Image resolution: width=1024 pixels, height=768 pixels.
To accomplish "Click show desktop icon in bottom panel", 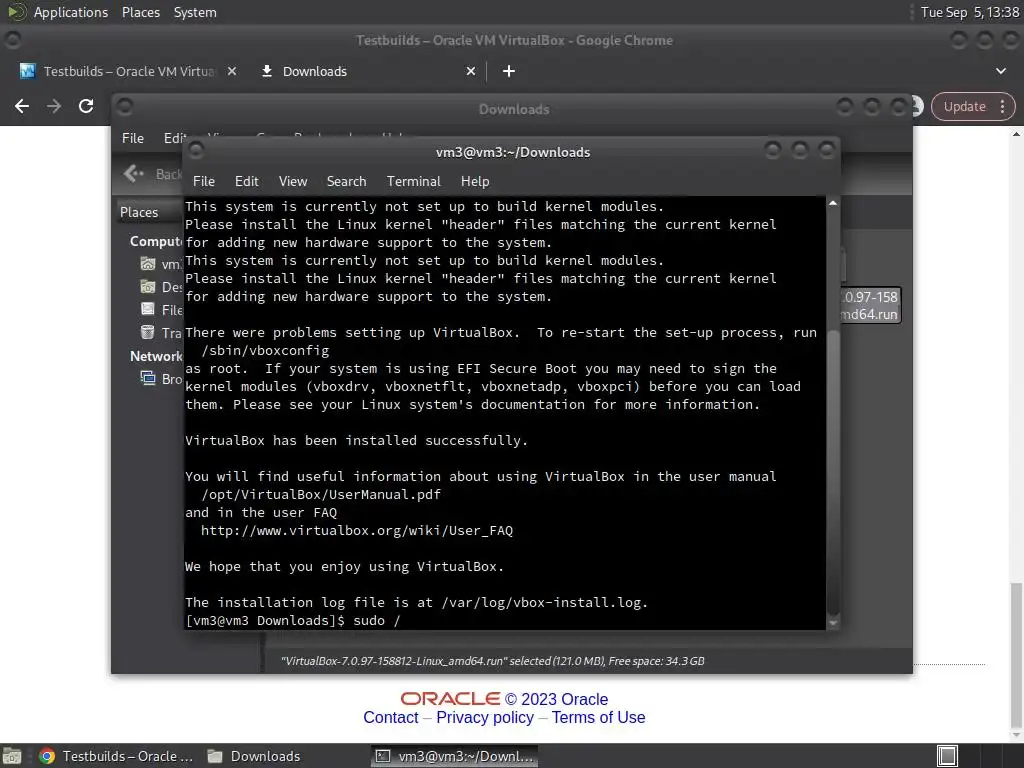I will [12, 756].
